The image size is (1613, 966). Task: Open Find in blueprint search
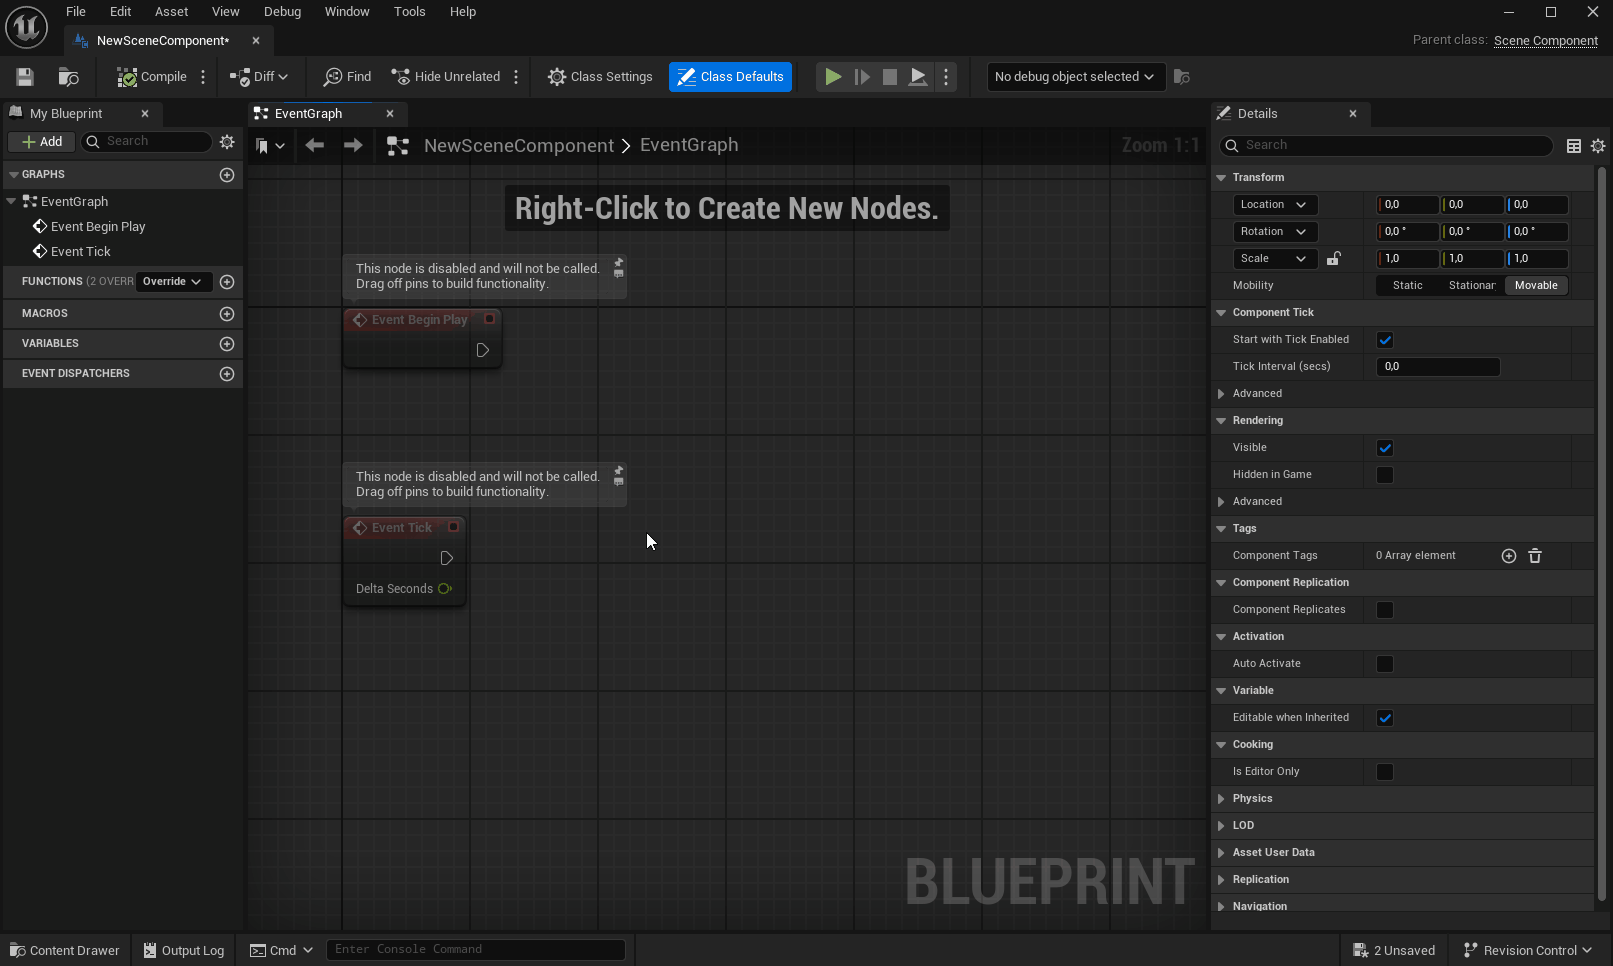(347, 77)
